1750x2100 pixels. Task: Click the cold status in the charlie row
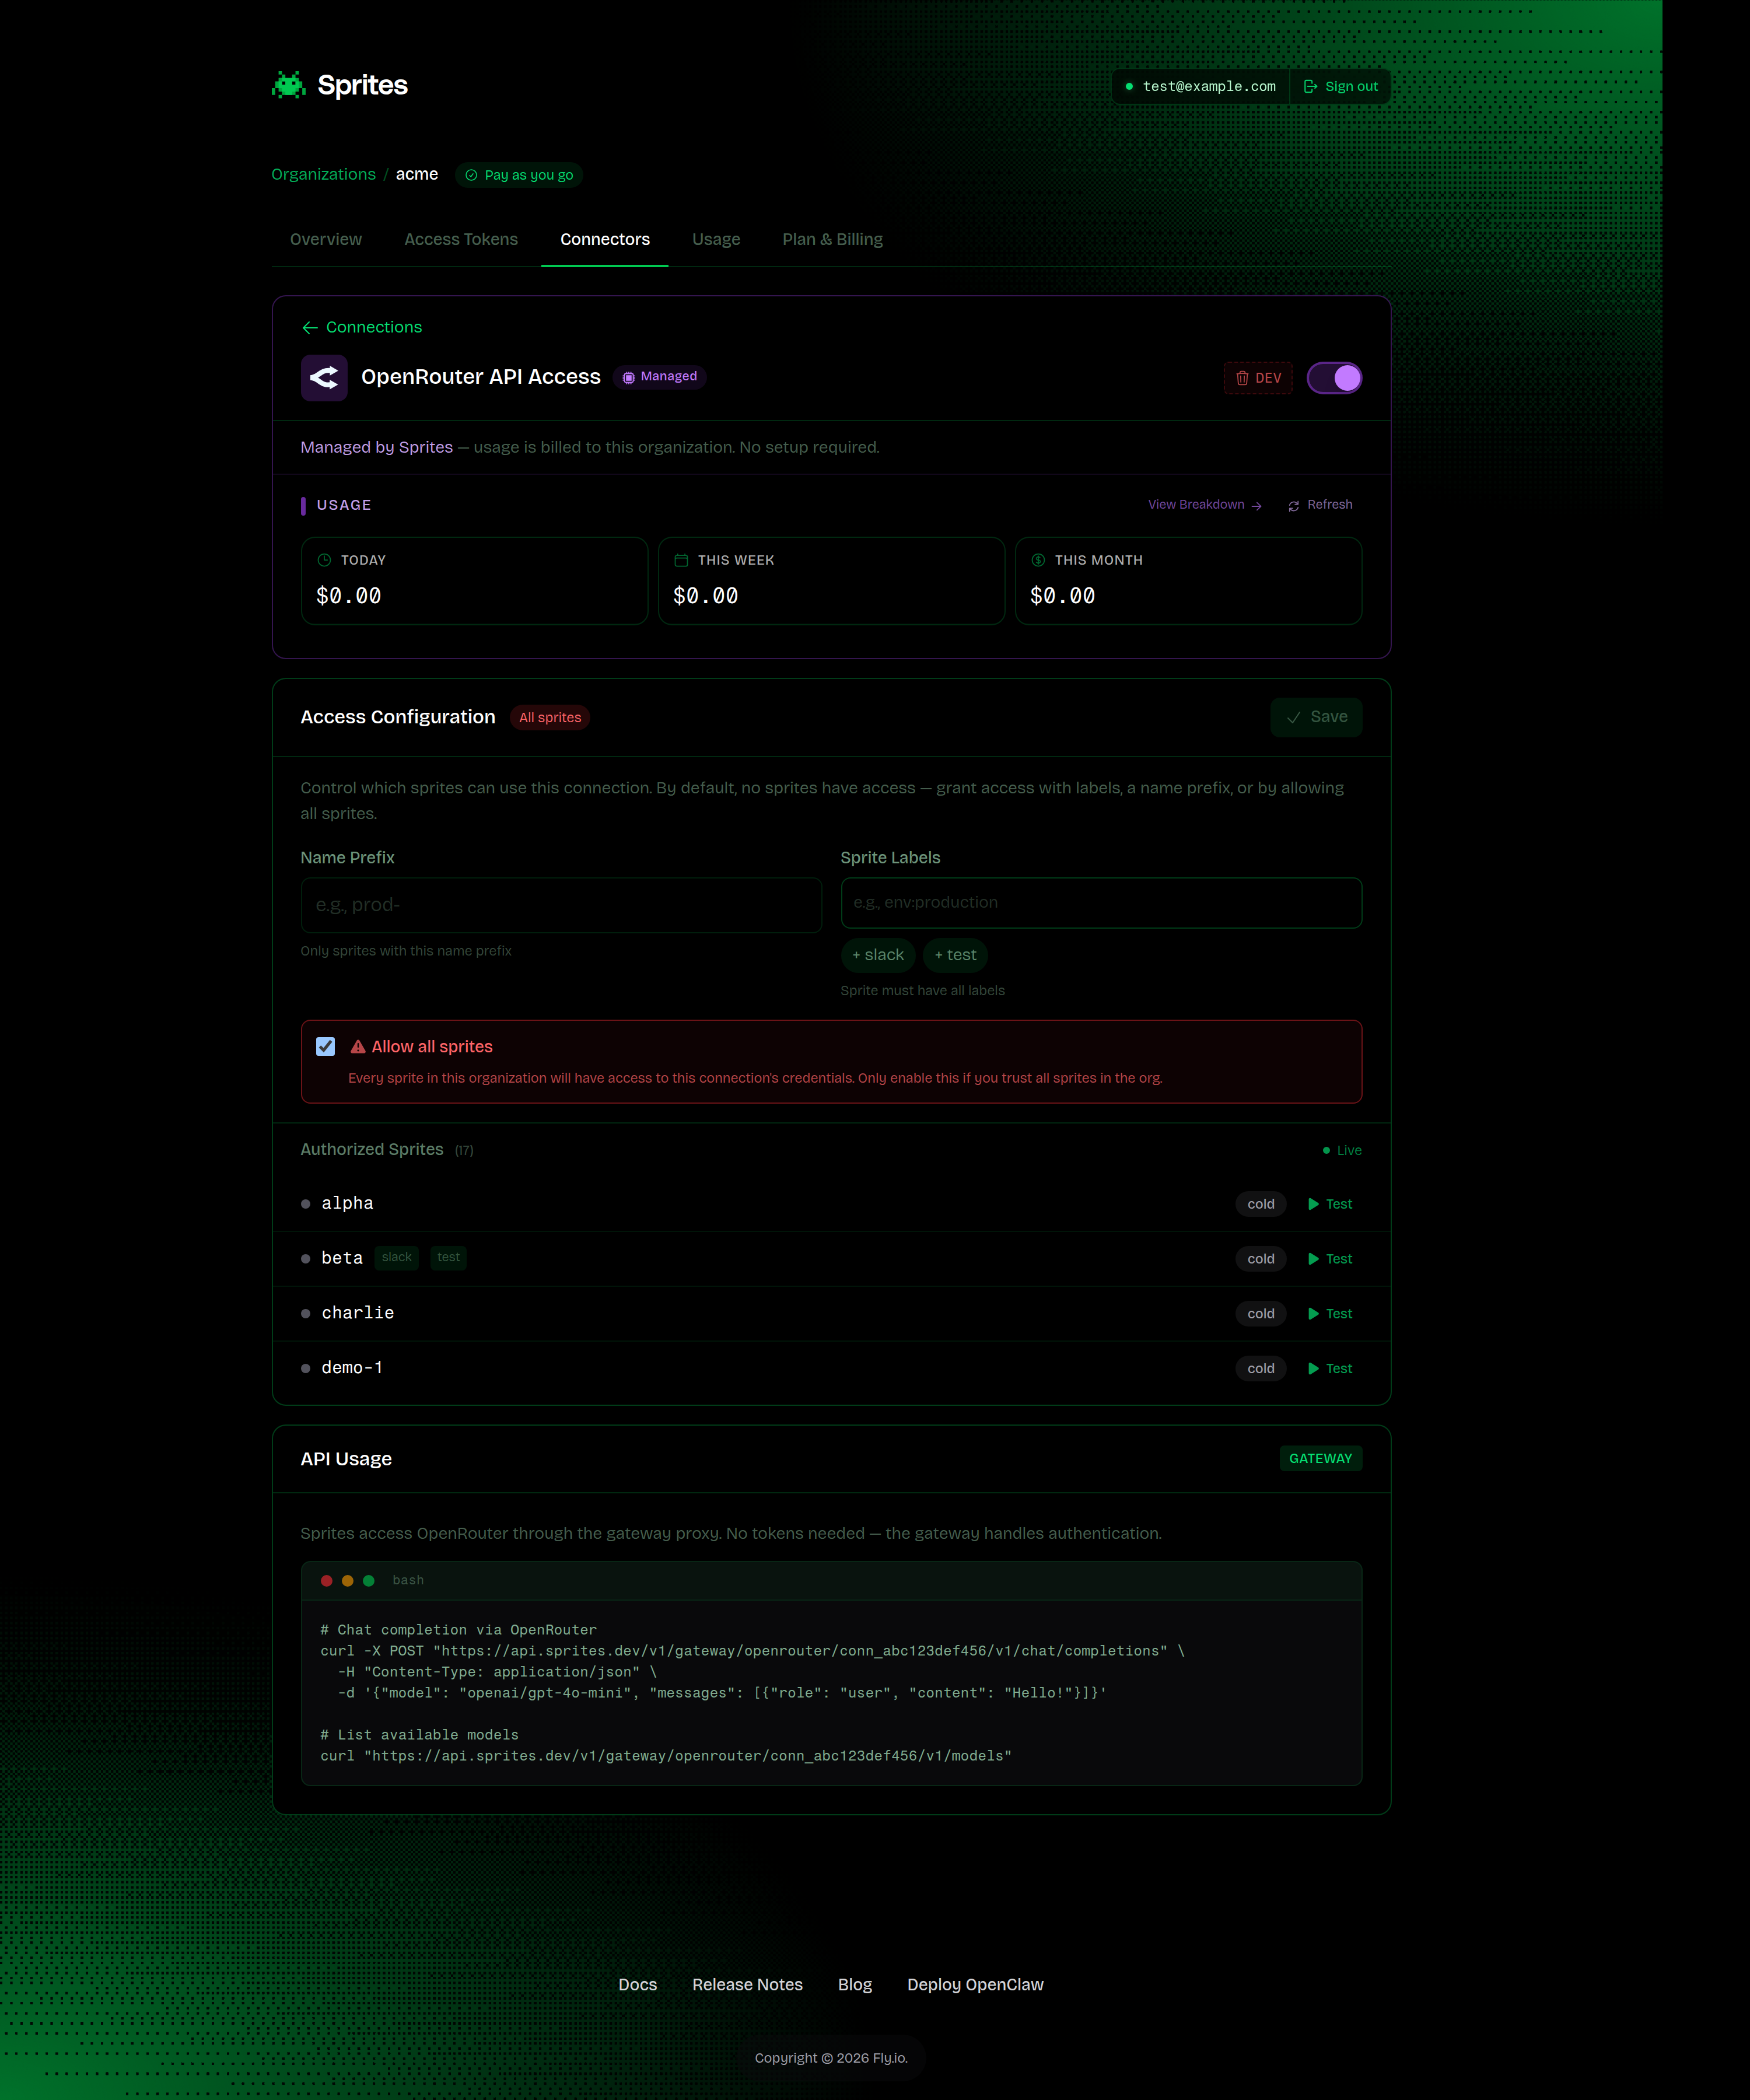tap(1261, 1314)
